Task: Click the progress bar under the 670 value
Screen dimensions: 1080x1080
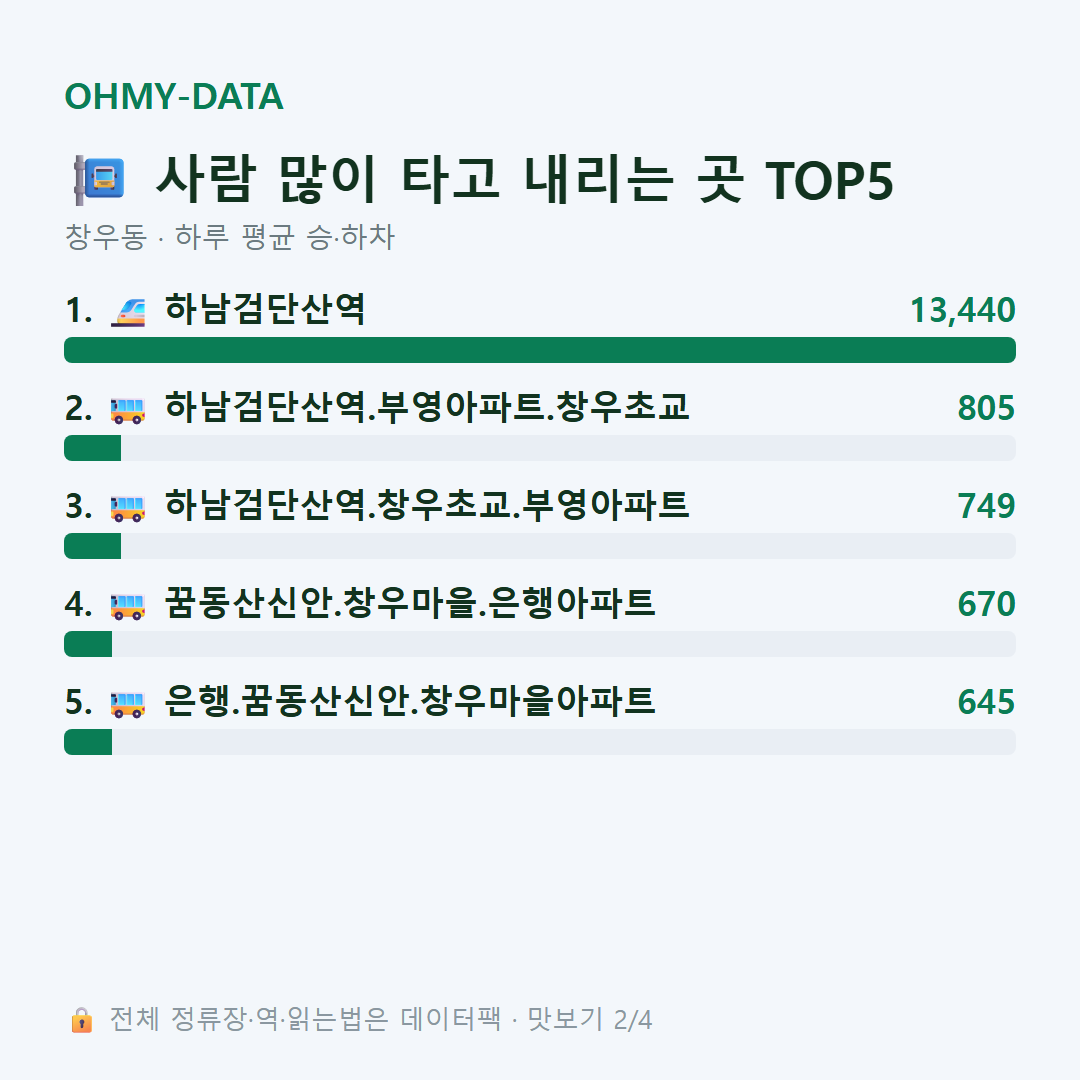Action: pos(540,644)
